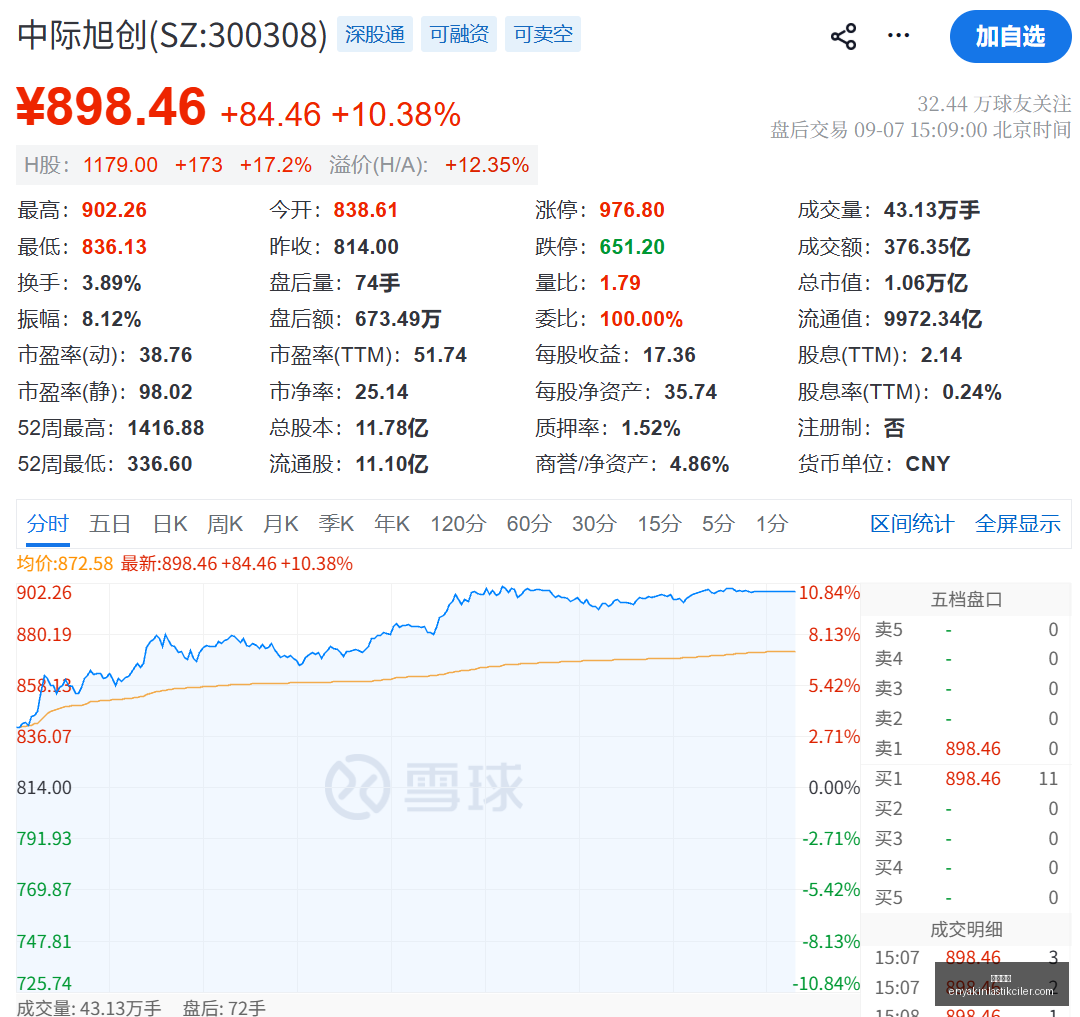Click the current price ¥898.46
This screenshot has width=1080, height=1017.
coord(111,107)
